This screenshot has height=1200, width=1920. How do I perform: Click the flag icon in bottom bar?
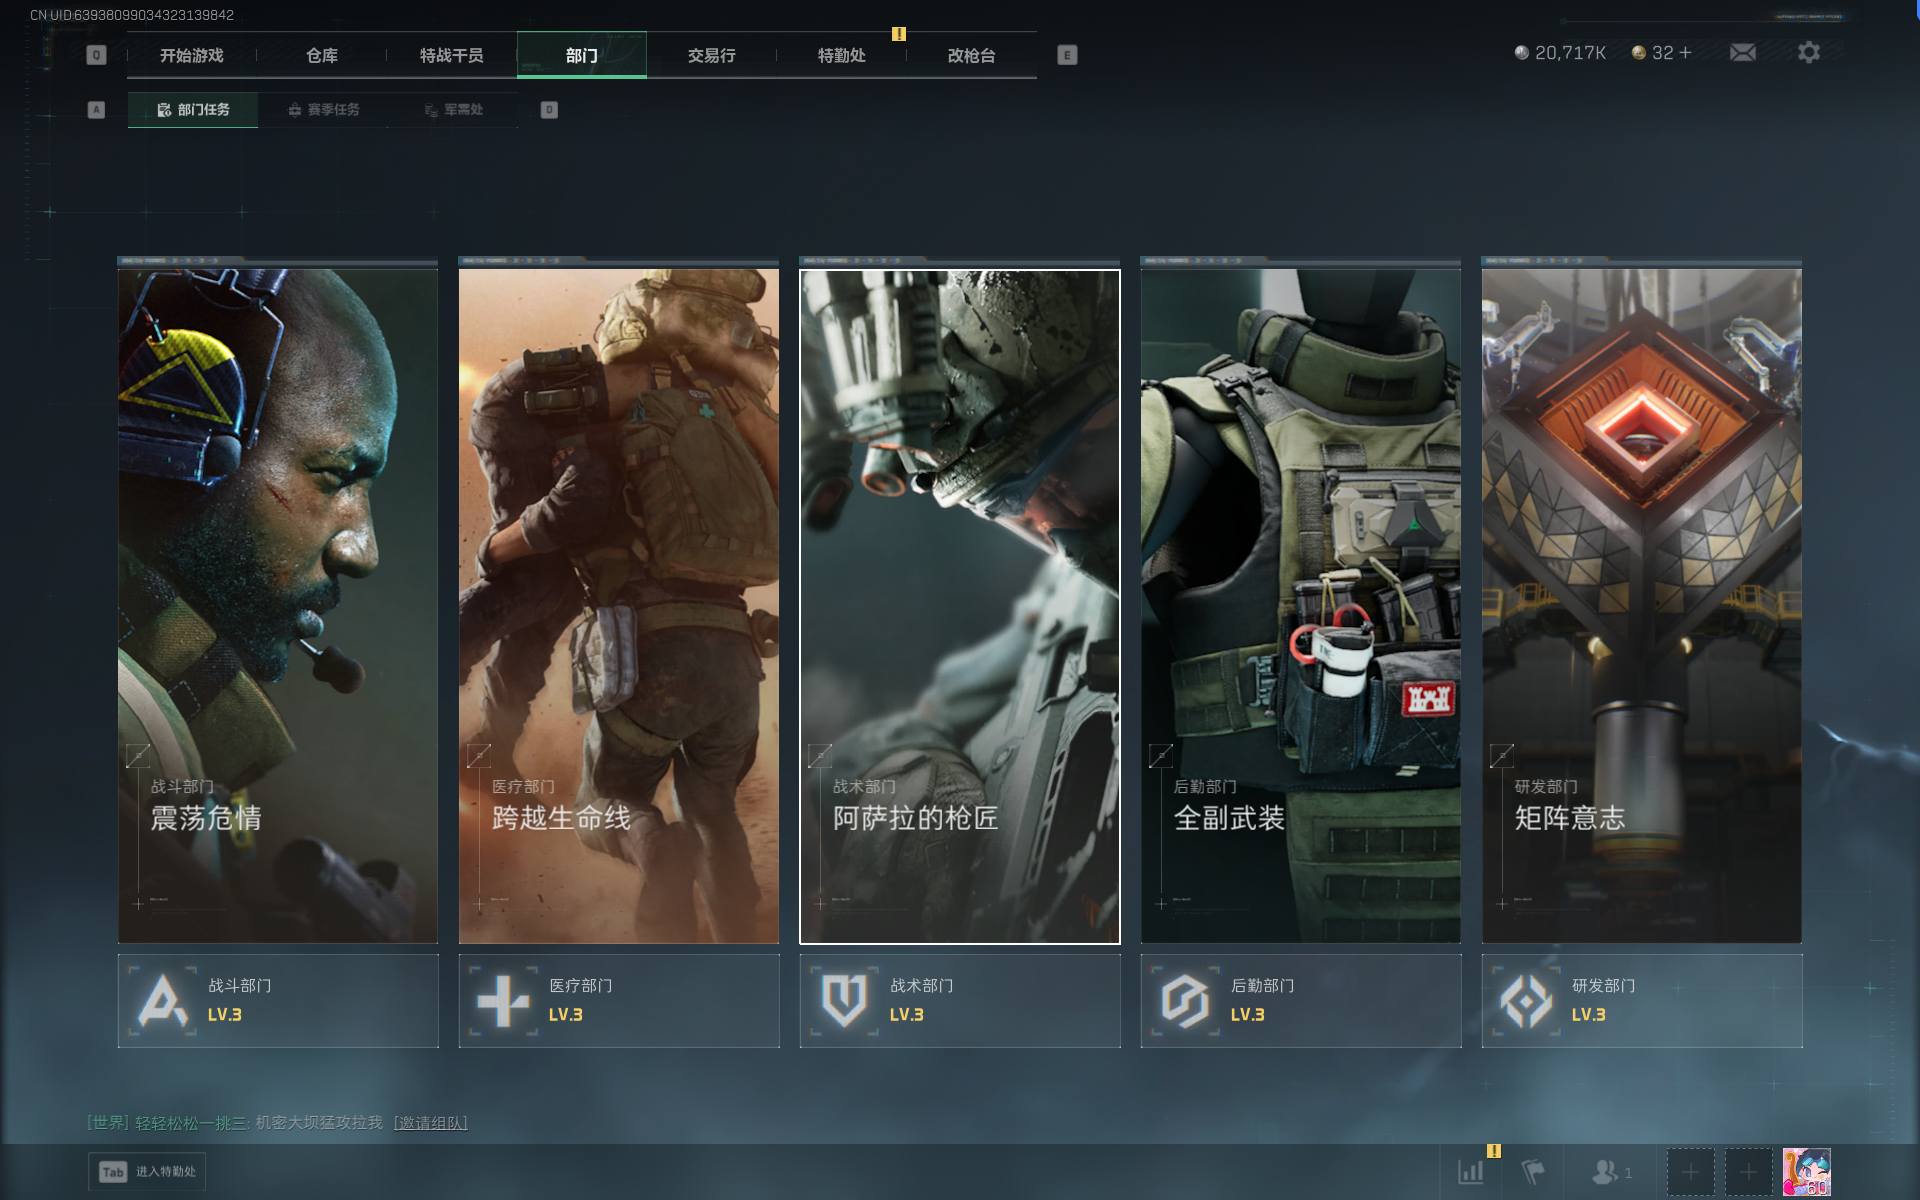pos(1532,1171)
